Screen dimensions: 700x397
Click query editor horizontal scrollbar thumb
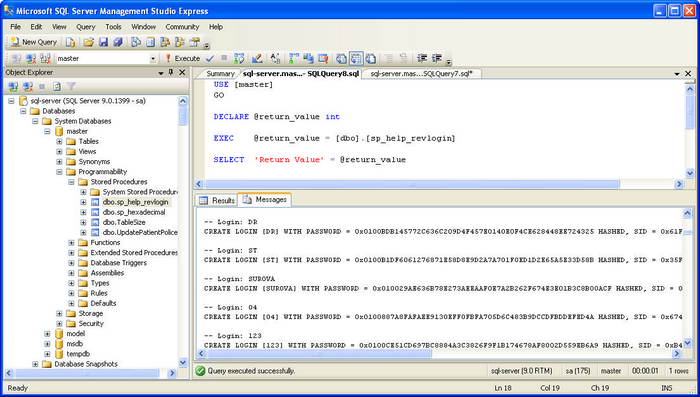pyautogui.click(x=412, y=184)
